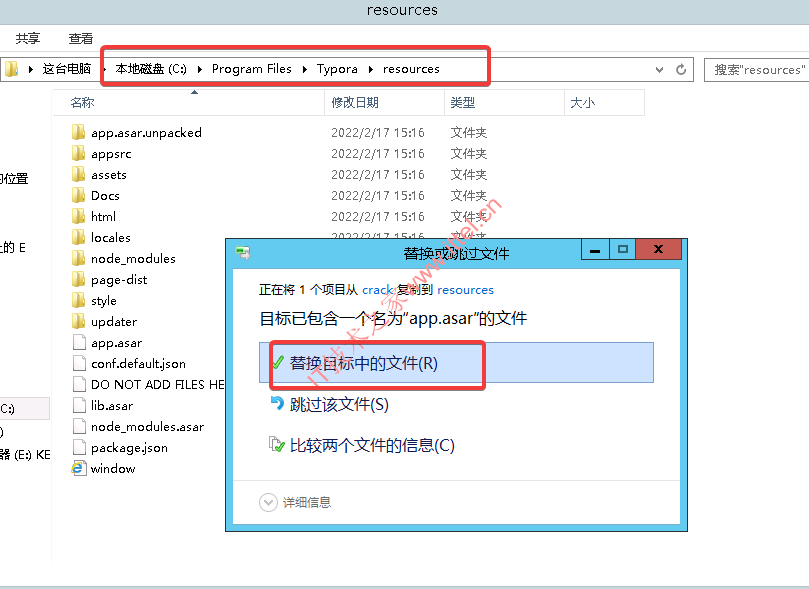
Task: Open the 查看 ribbon tab
Action: [81, 38]
